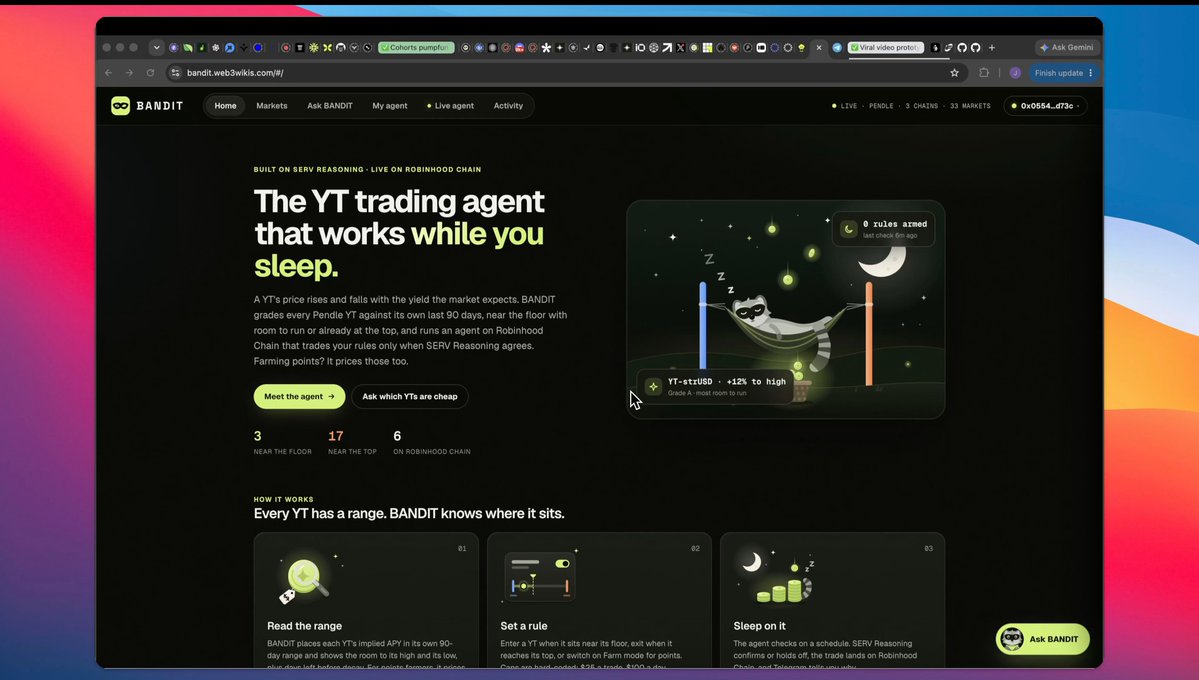
Task: Open the Ask BANDIT nav tab
Action: pos(330,106)
